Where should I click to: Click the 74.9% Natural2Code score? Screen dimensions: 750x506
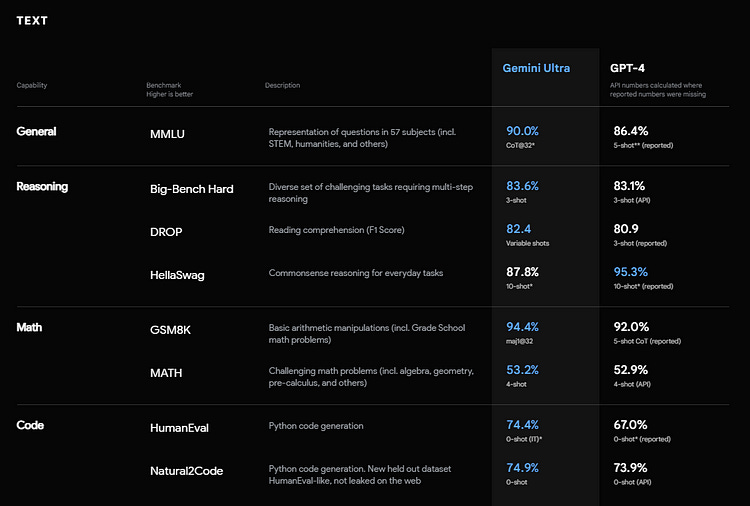coord(522,468)
